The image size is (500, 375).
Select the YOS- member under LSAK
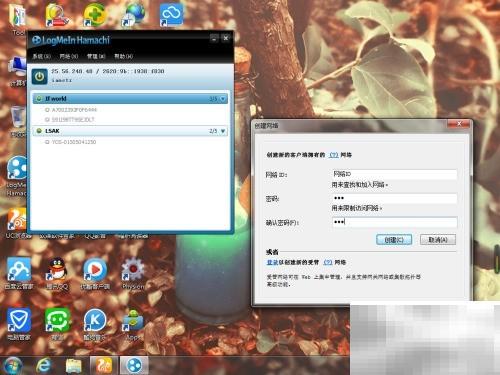[x=70, y=142]
